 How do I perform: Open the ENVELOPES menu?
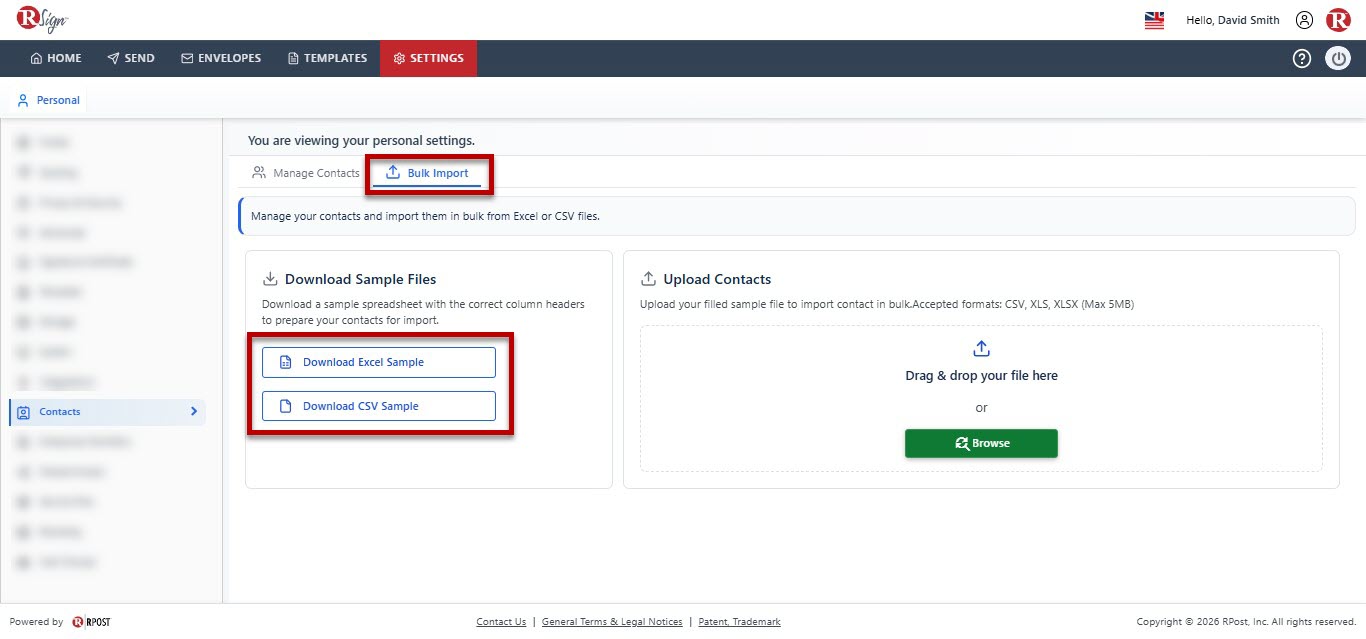(221, 58)
